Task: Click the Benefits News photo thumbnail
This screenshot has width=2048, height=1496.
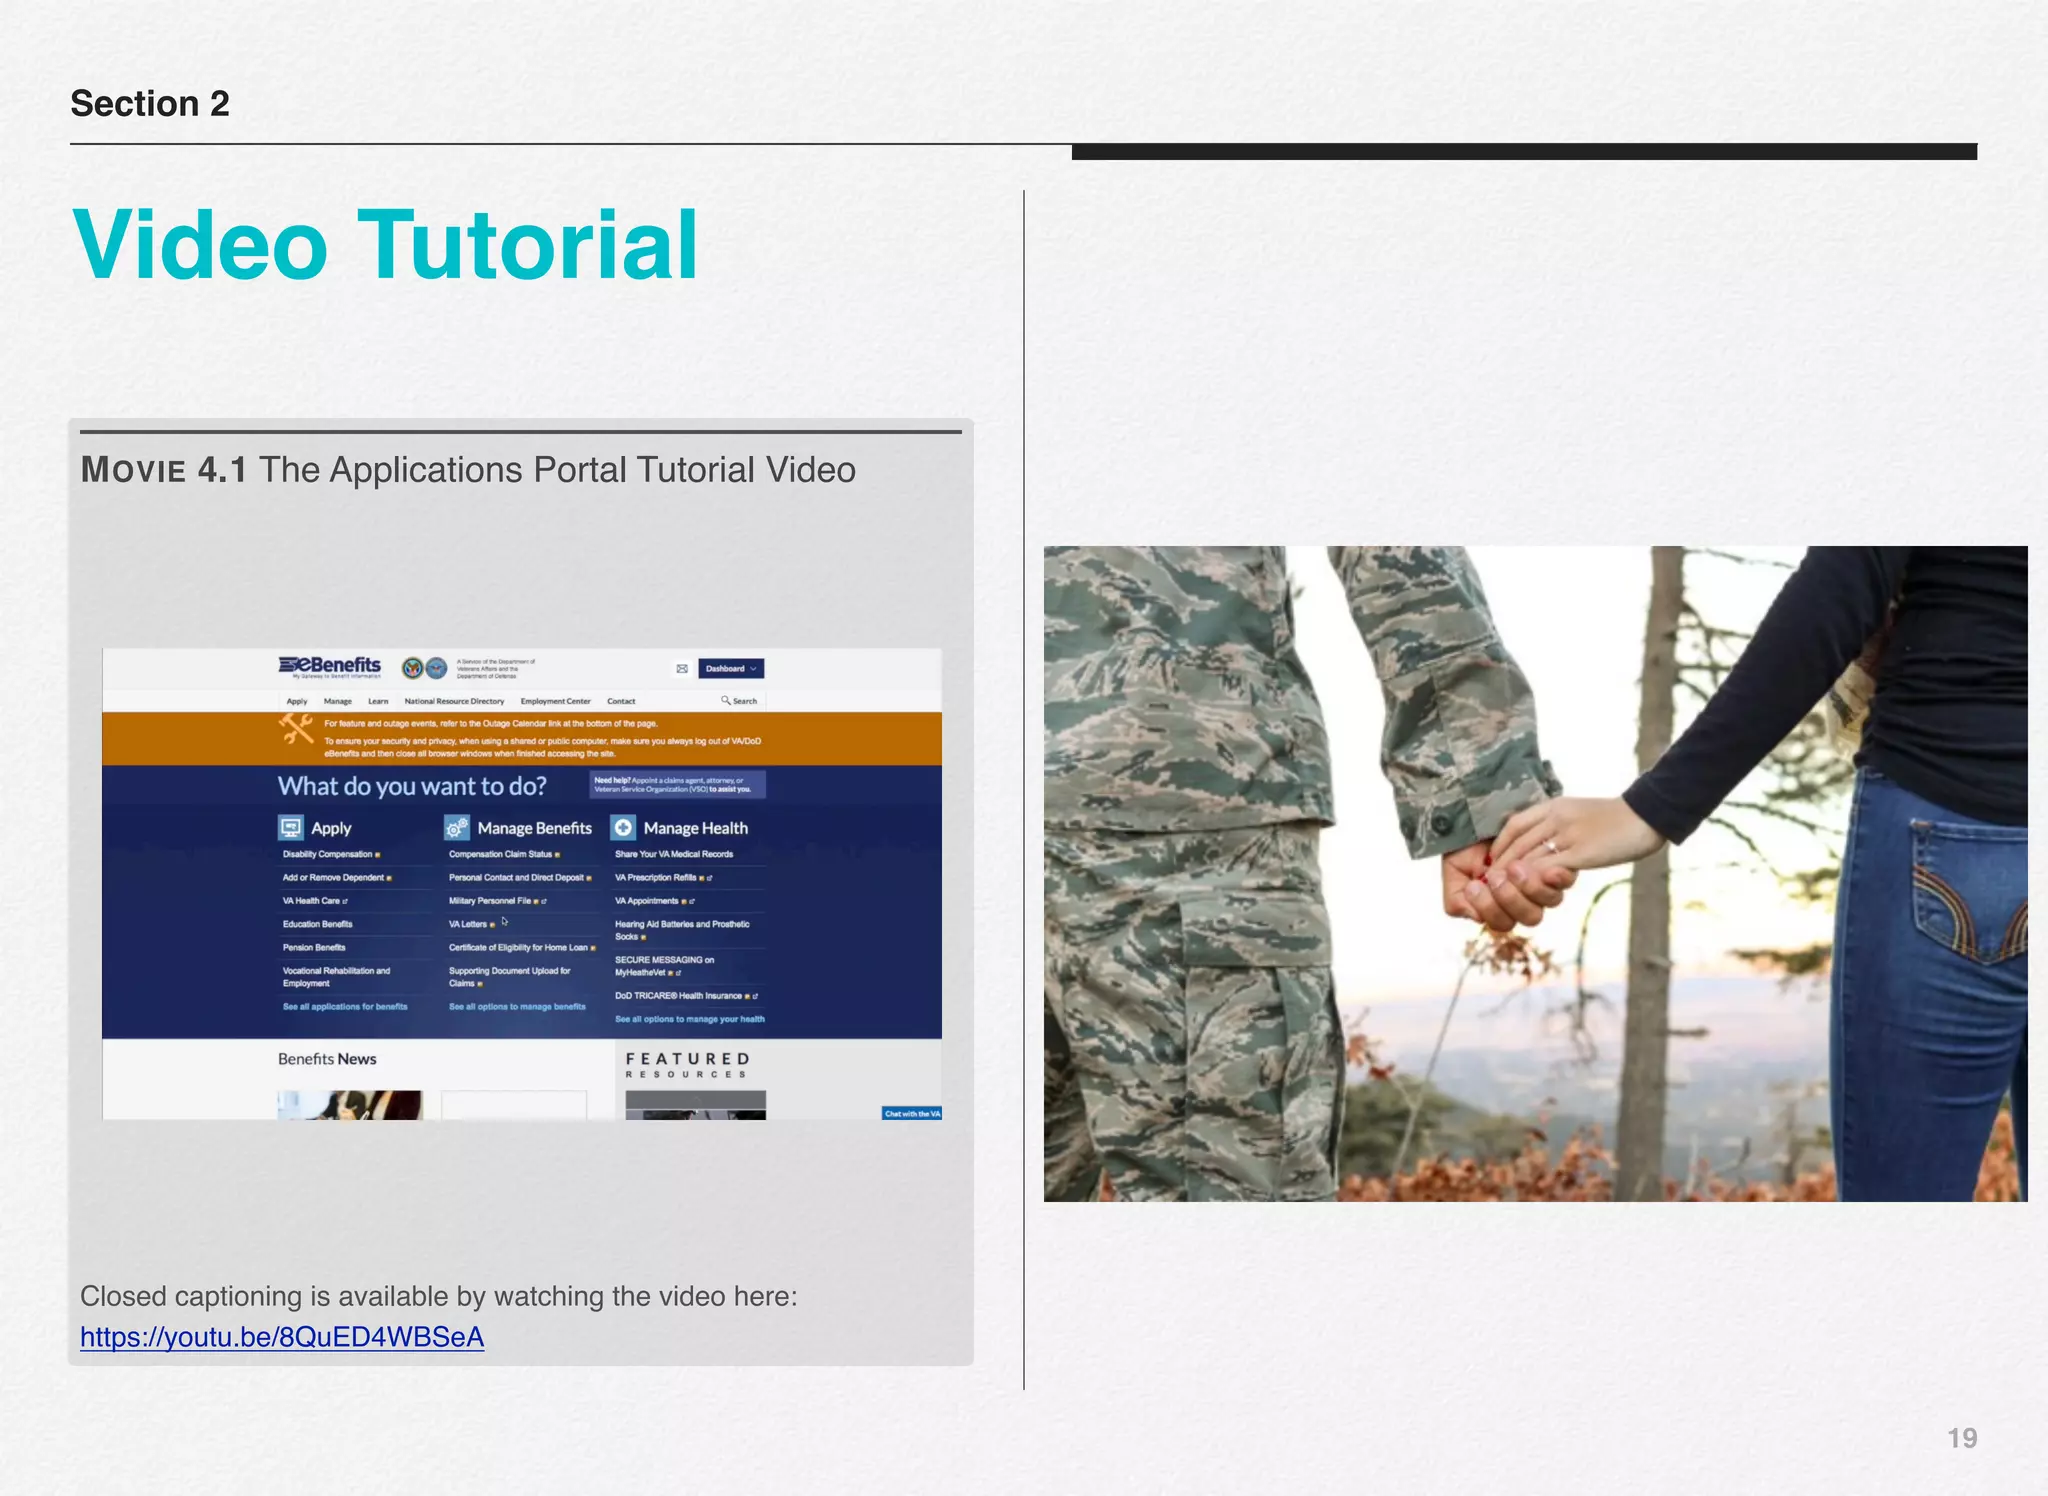Action: tap(350, 1105)
